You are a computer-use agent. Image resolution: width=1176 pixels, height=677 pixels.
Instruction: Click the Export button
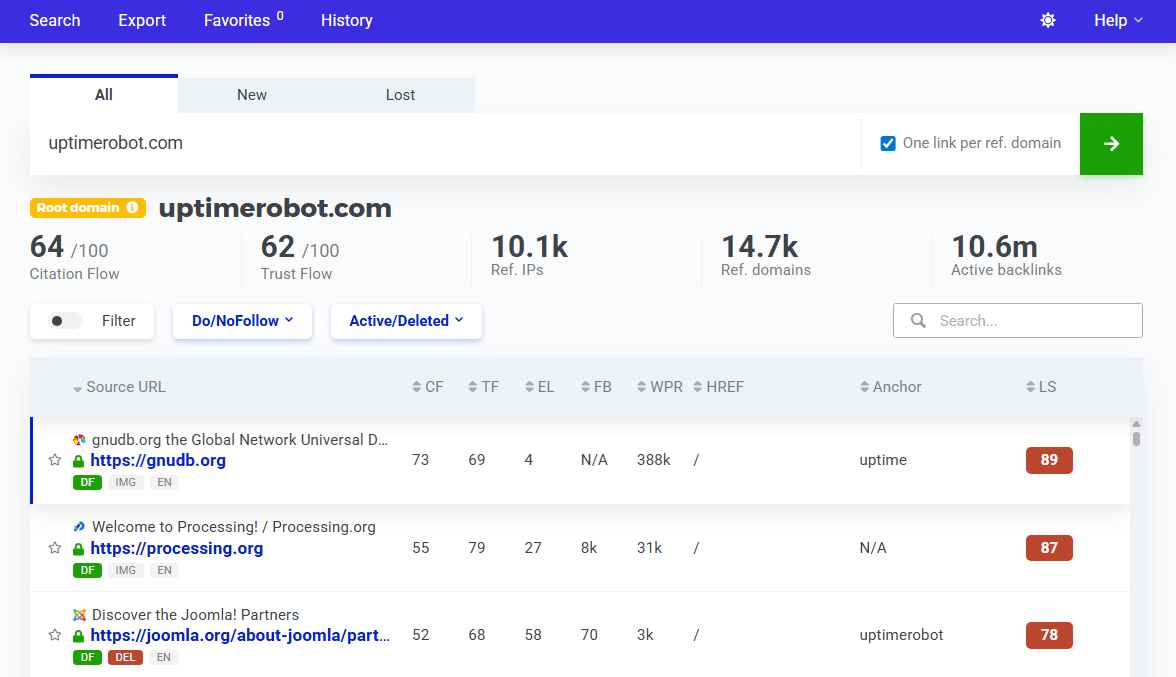click(141, 20)
